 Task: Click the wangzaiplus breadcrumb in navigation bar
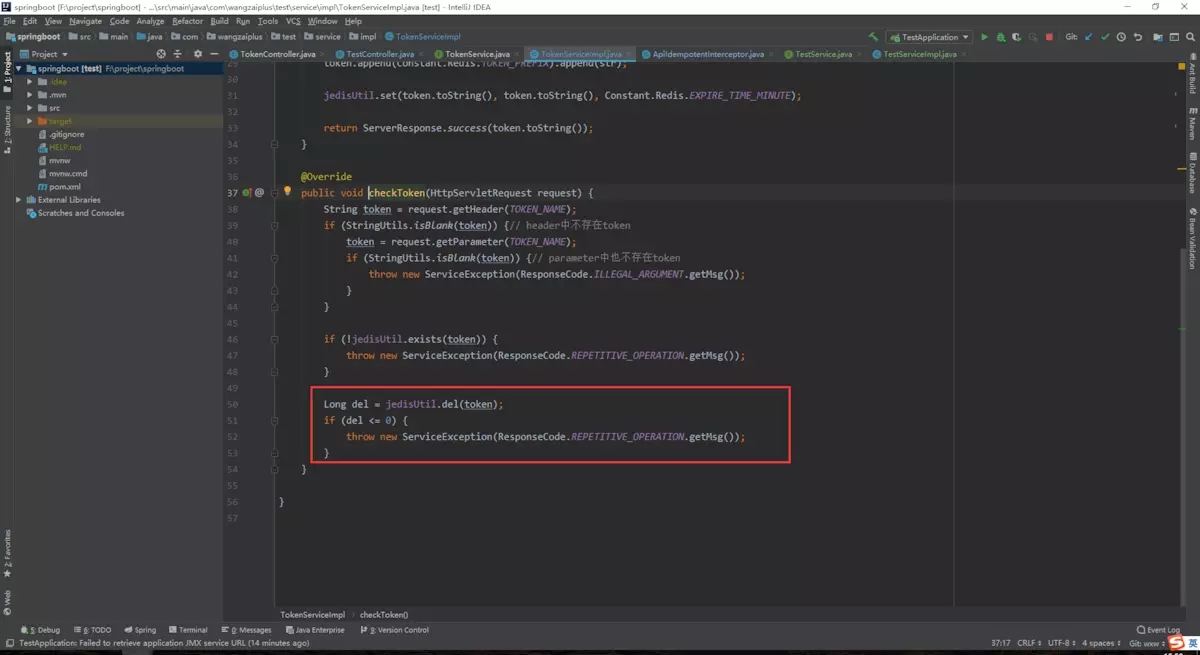tap(235, 37)
